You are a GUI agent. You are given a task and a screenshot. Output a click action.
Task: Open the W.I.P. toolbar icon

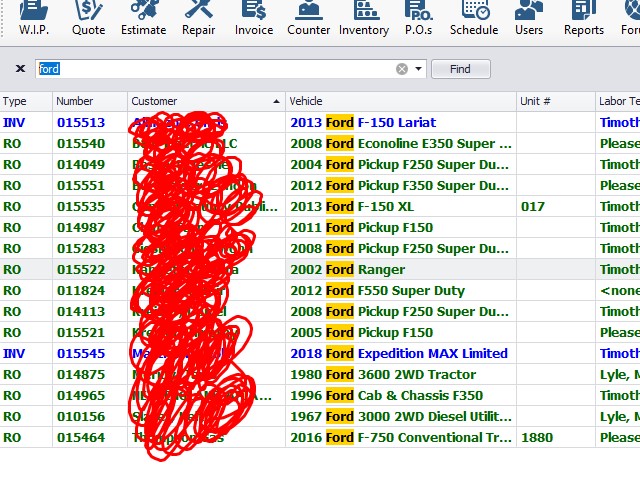coord(34,18)
